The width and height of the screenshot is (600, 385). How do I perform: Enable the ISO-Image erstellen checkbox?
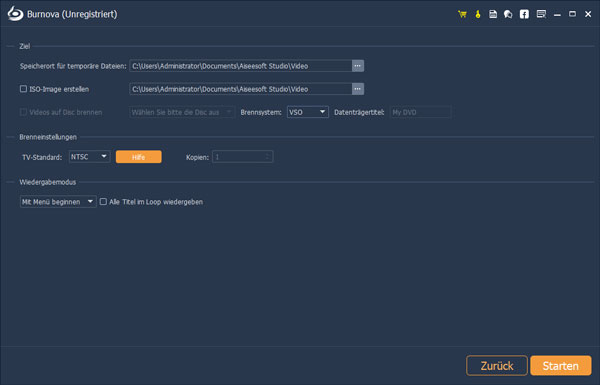pos(23,89)
